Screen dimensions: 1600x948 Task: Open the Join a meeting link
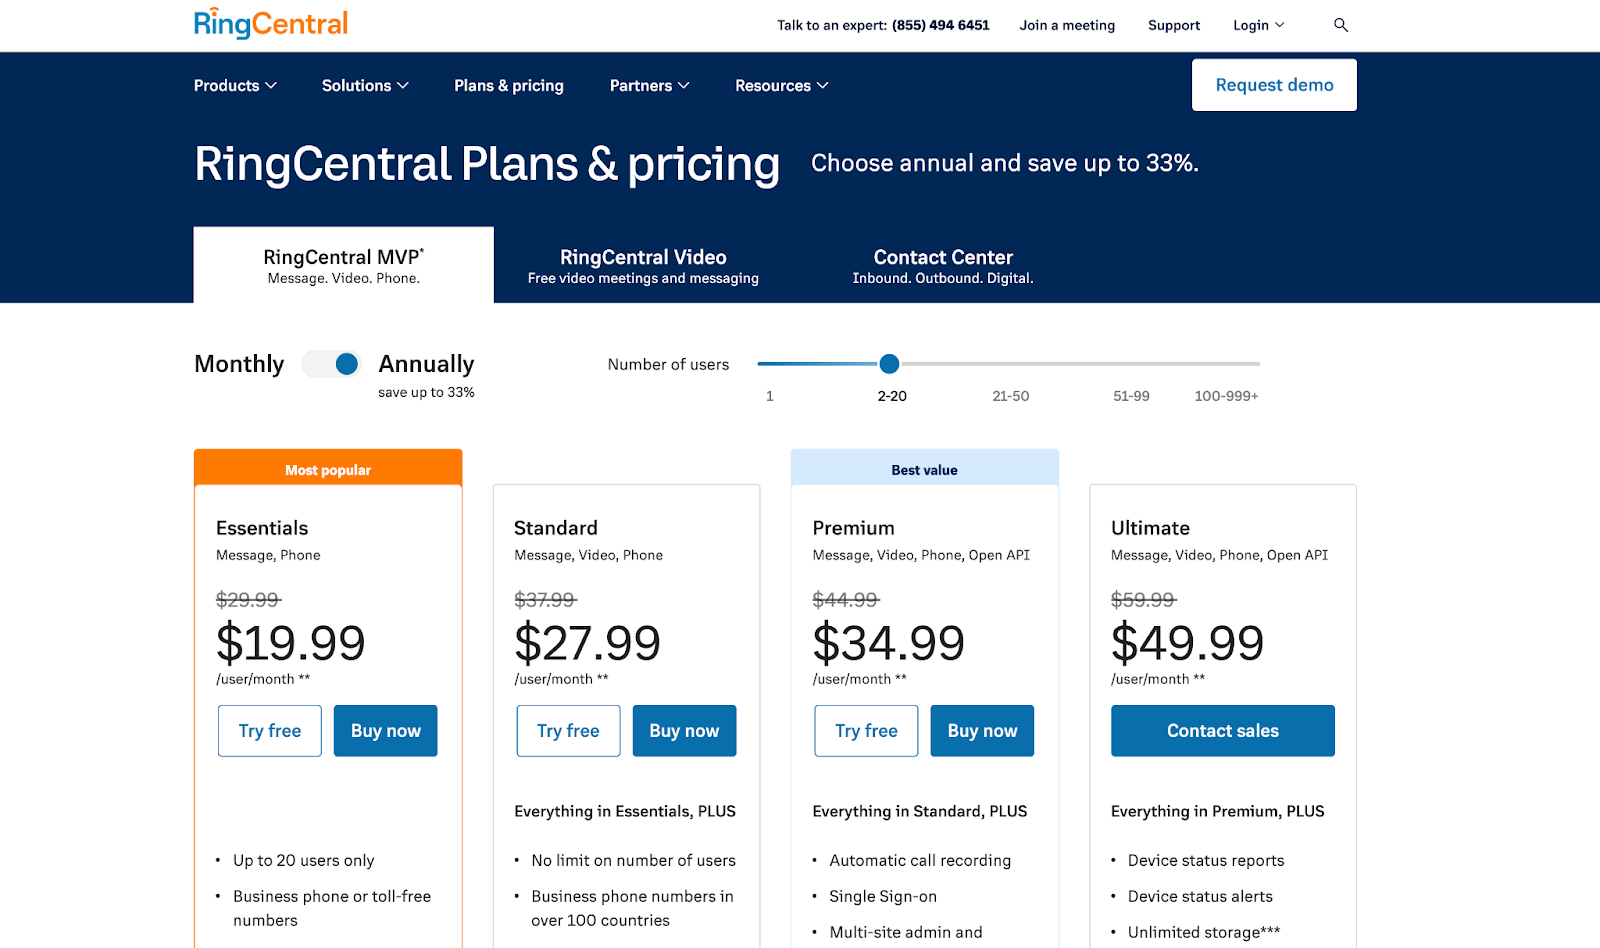[x=1067, y=25]
